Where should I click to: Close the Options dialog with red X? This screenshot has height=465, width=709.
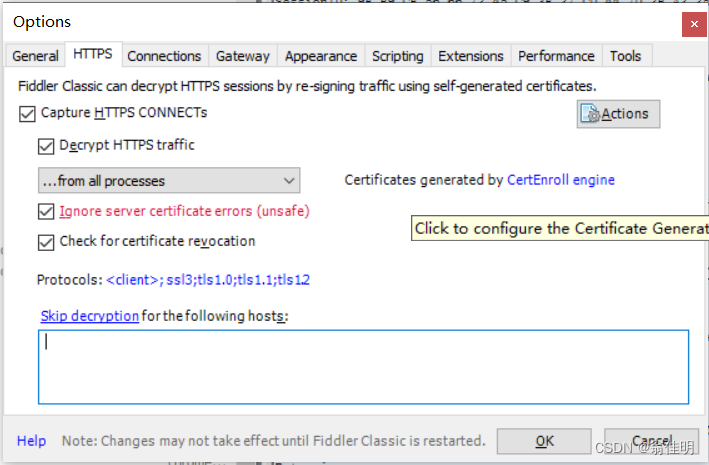[x=694, y=24]
